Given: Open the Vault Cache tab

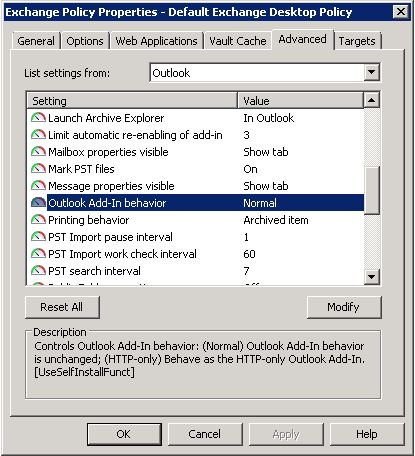Looking at the screenshot, I should [238, 41].
